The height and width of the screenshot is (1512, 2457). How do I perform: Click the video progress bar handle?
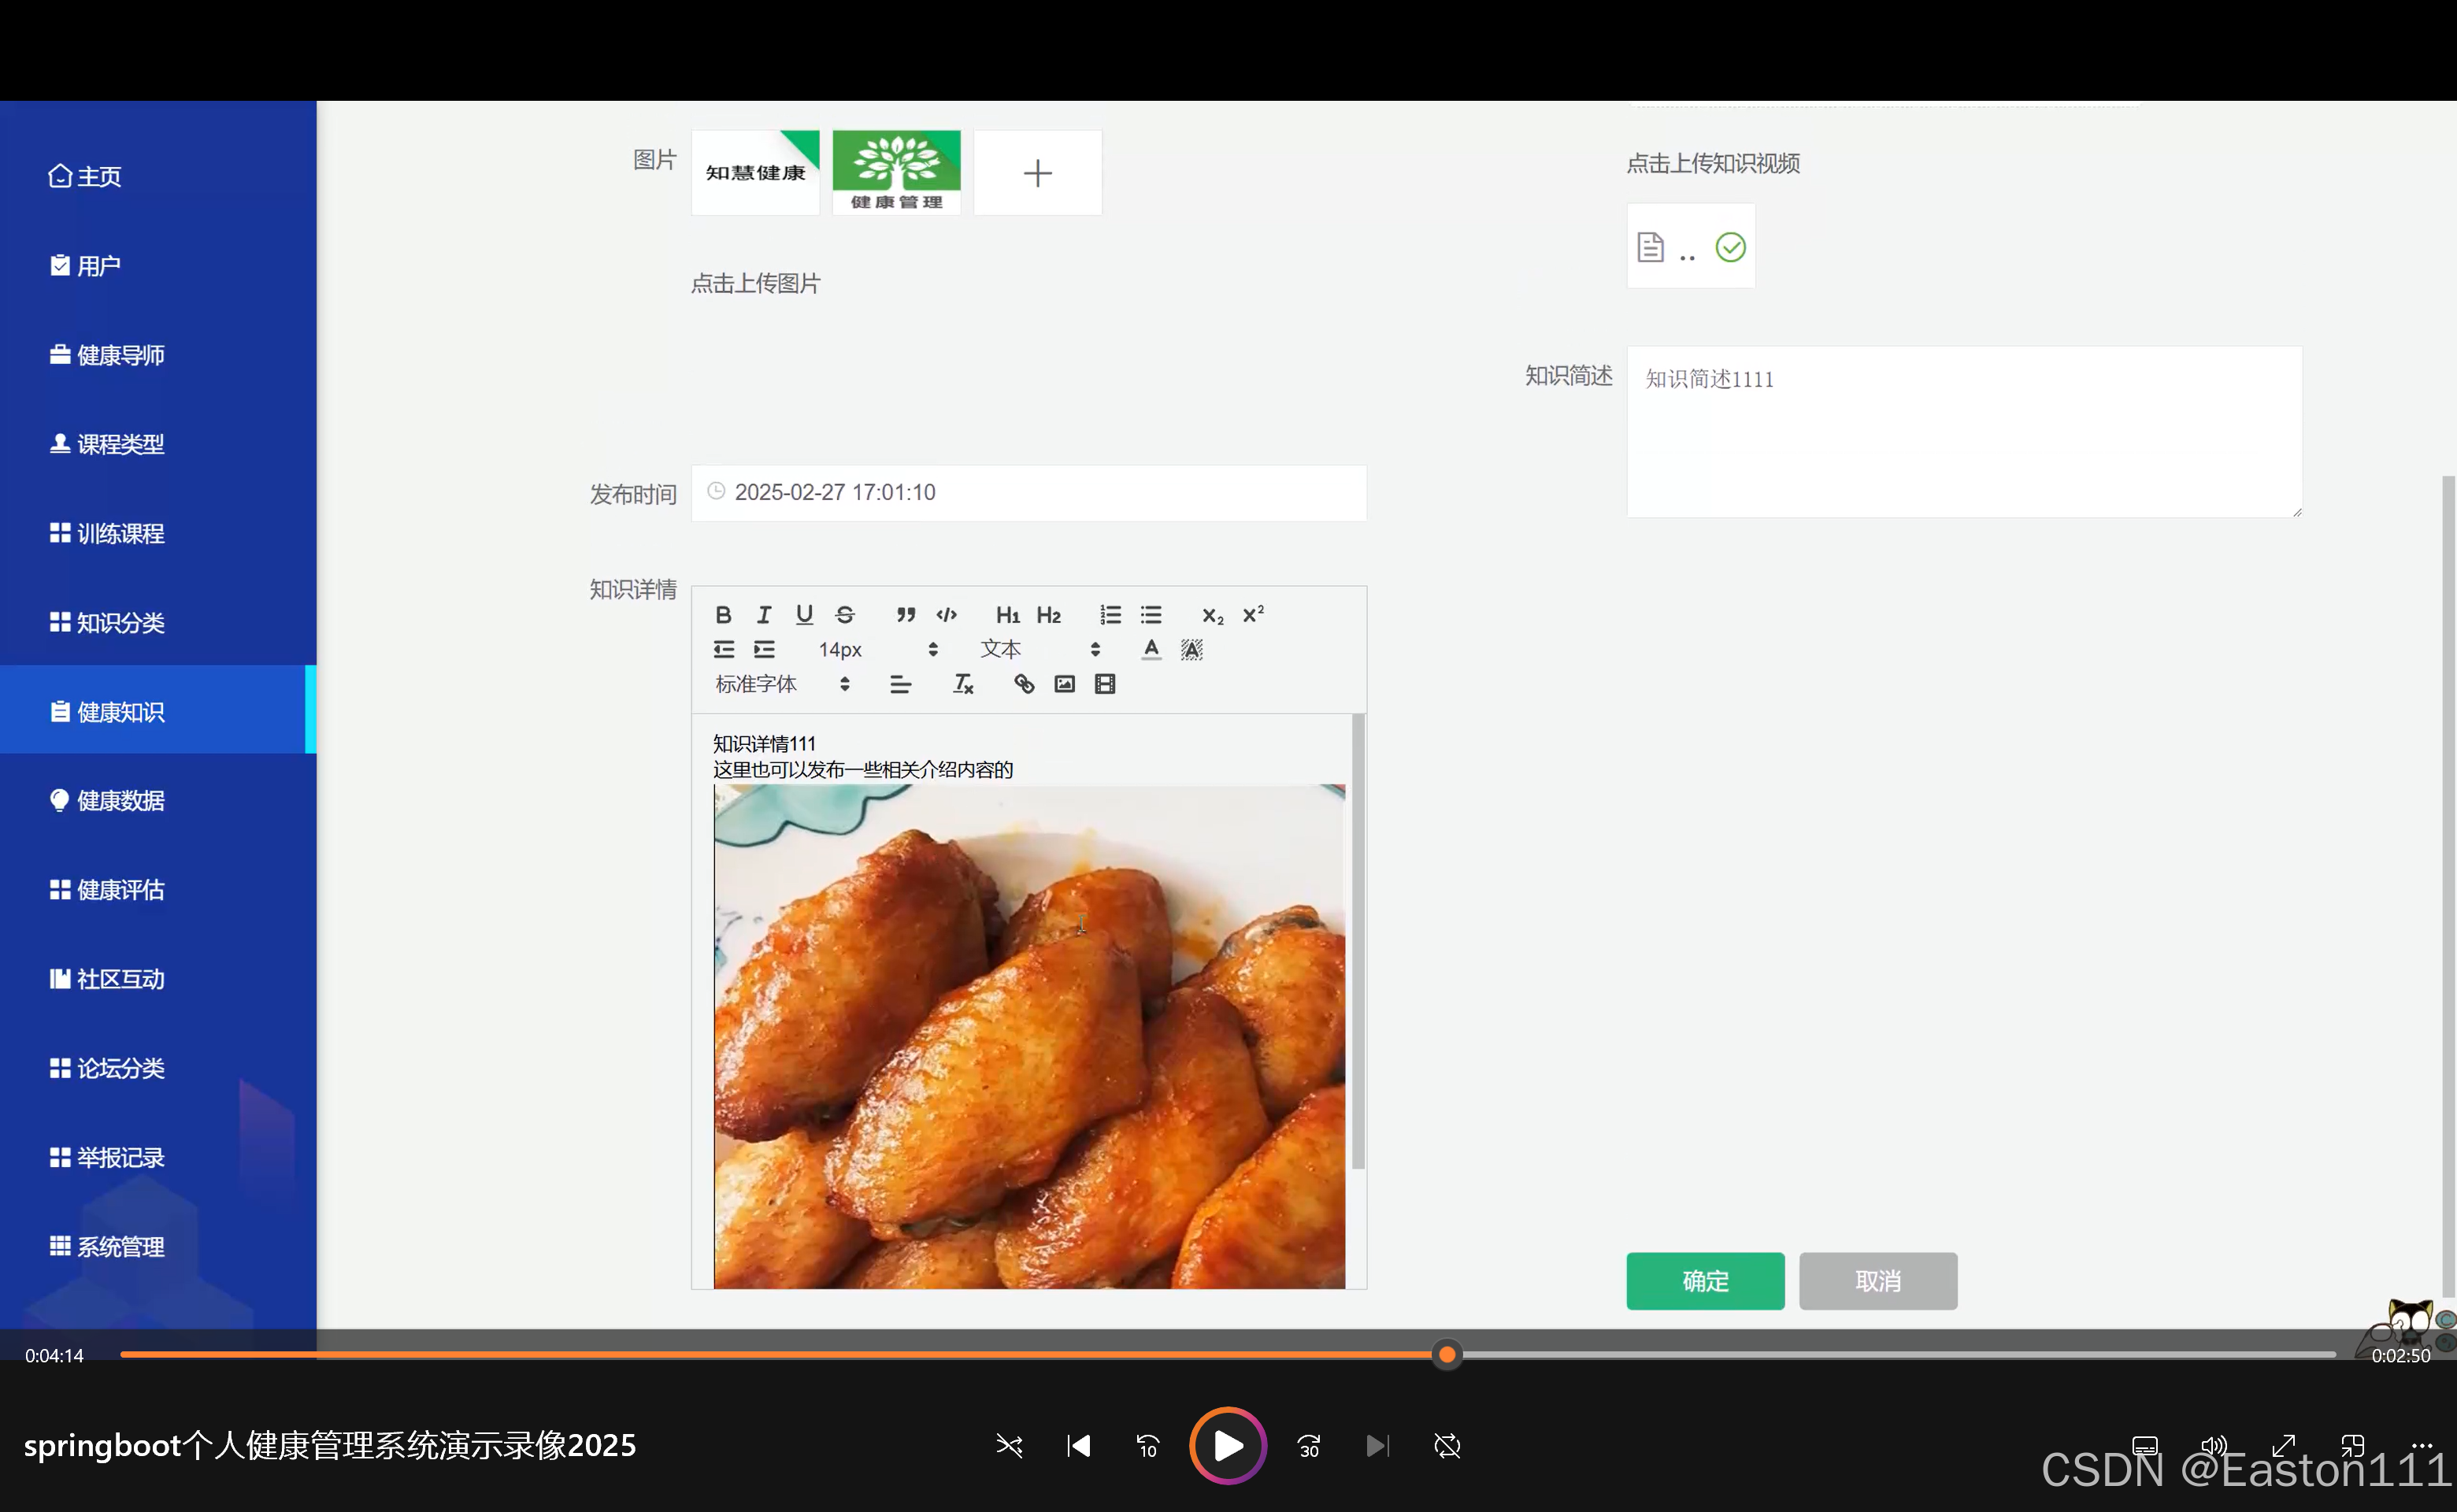tap(1447, 1355)
